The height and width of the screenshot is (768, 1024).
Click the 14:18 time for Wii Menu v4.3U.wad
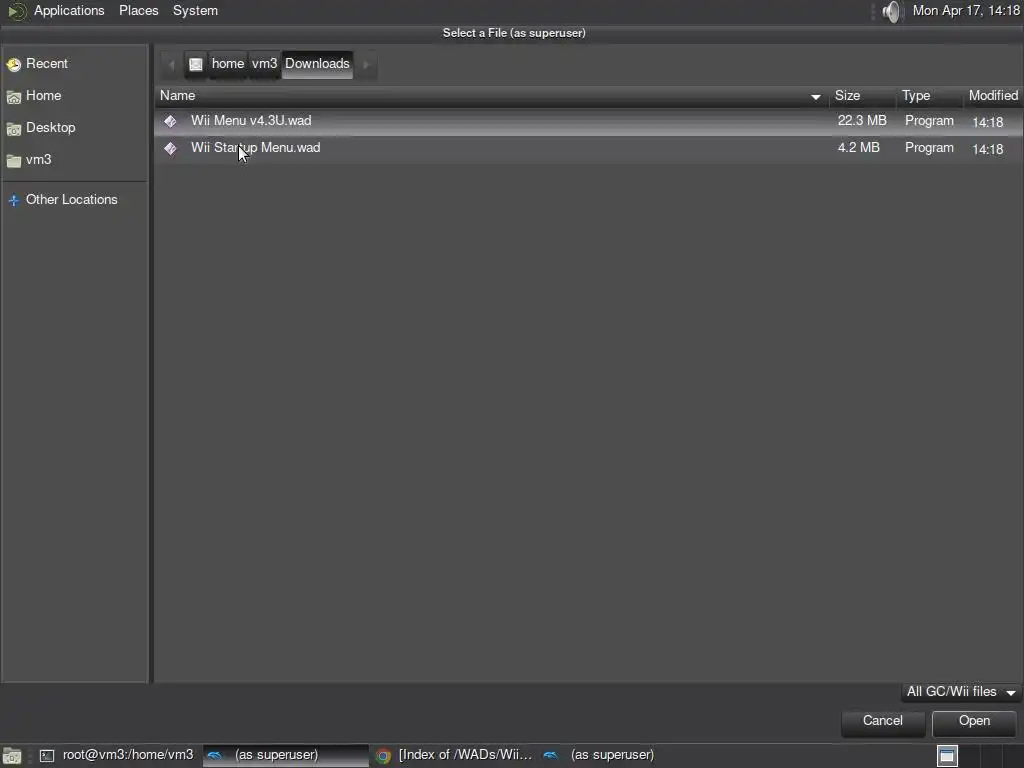point(987,122)
